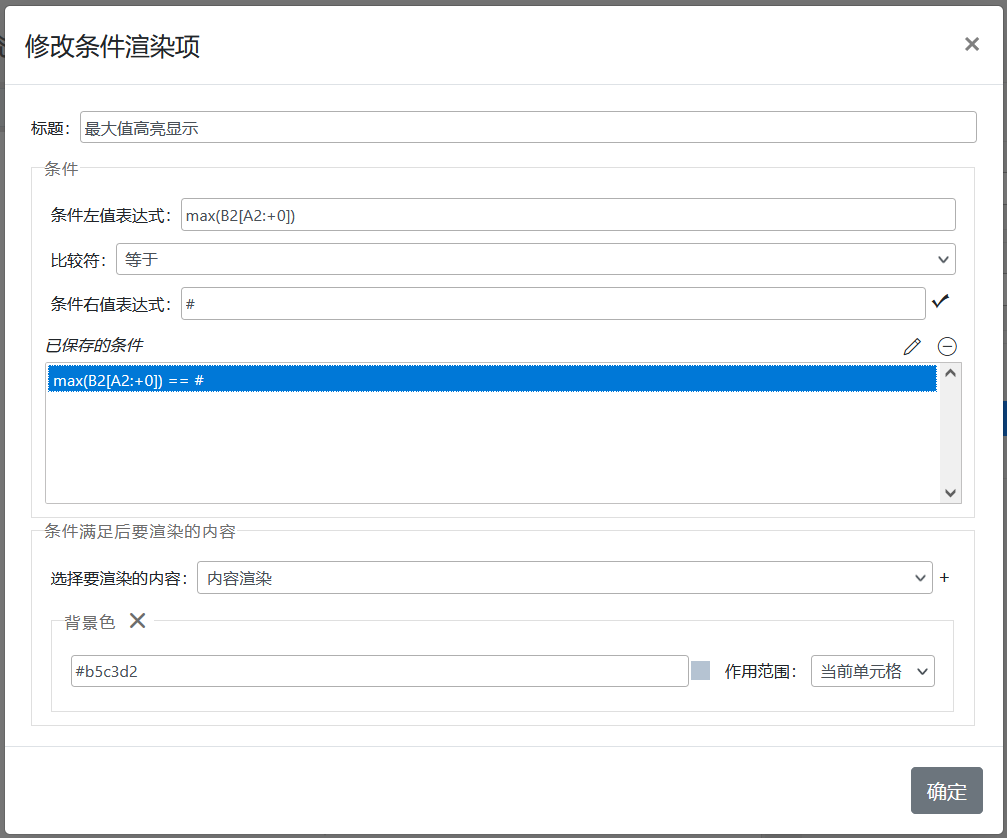Click the 标题 input field
Screen dimensions: 1007x838
tap(528, 127)
